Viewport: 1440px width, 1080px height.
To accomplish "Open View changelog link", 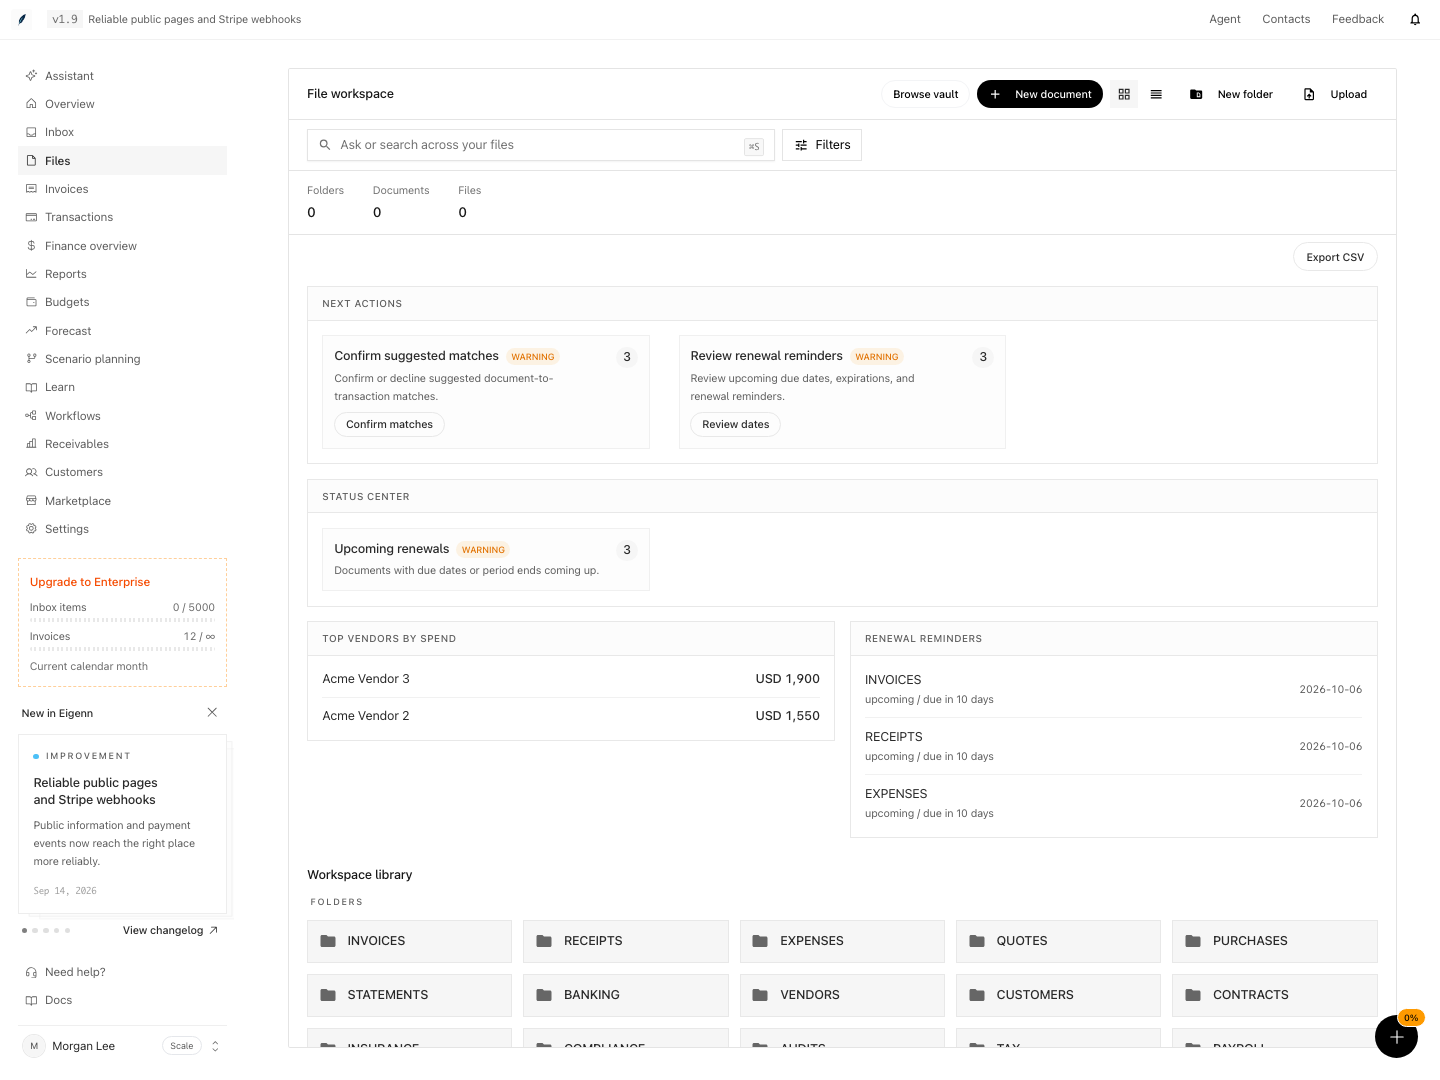I will click(x=170, y=930).
